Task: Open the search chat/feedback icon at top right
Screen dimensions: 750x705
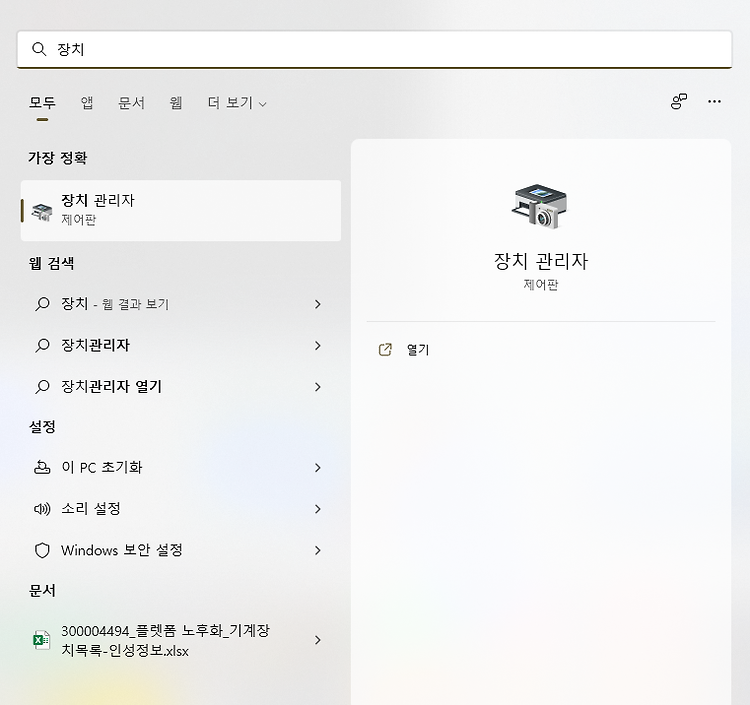Action: coord(678,101)
